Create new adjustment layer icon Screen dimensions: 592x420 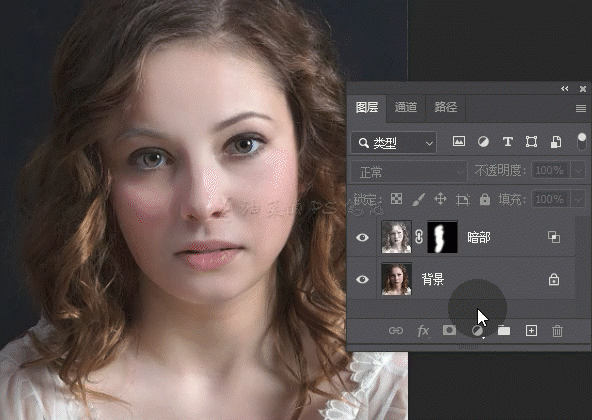click(478, 331)
